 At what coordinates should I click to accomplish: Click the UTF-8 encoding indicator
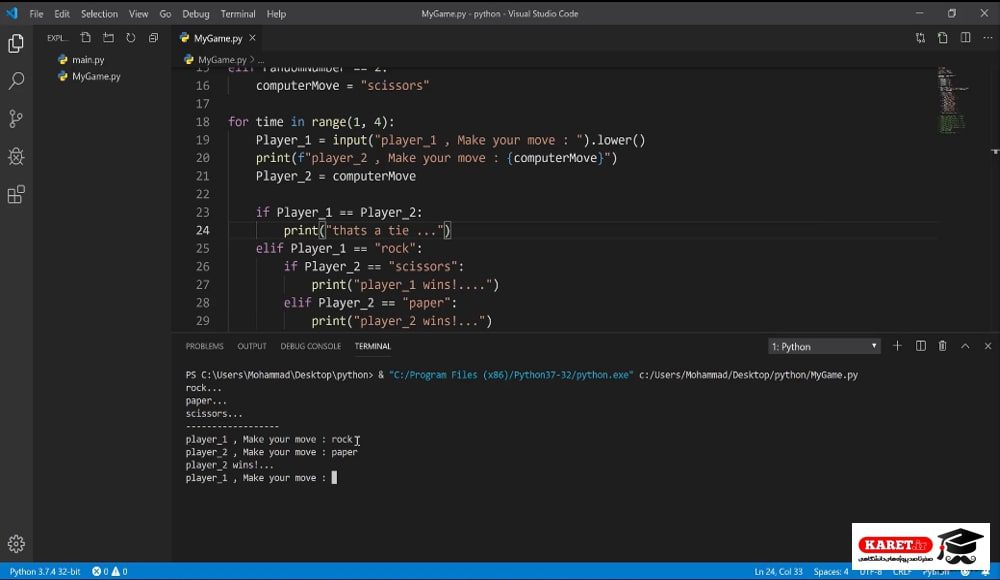pos(871,572)
